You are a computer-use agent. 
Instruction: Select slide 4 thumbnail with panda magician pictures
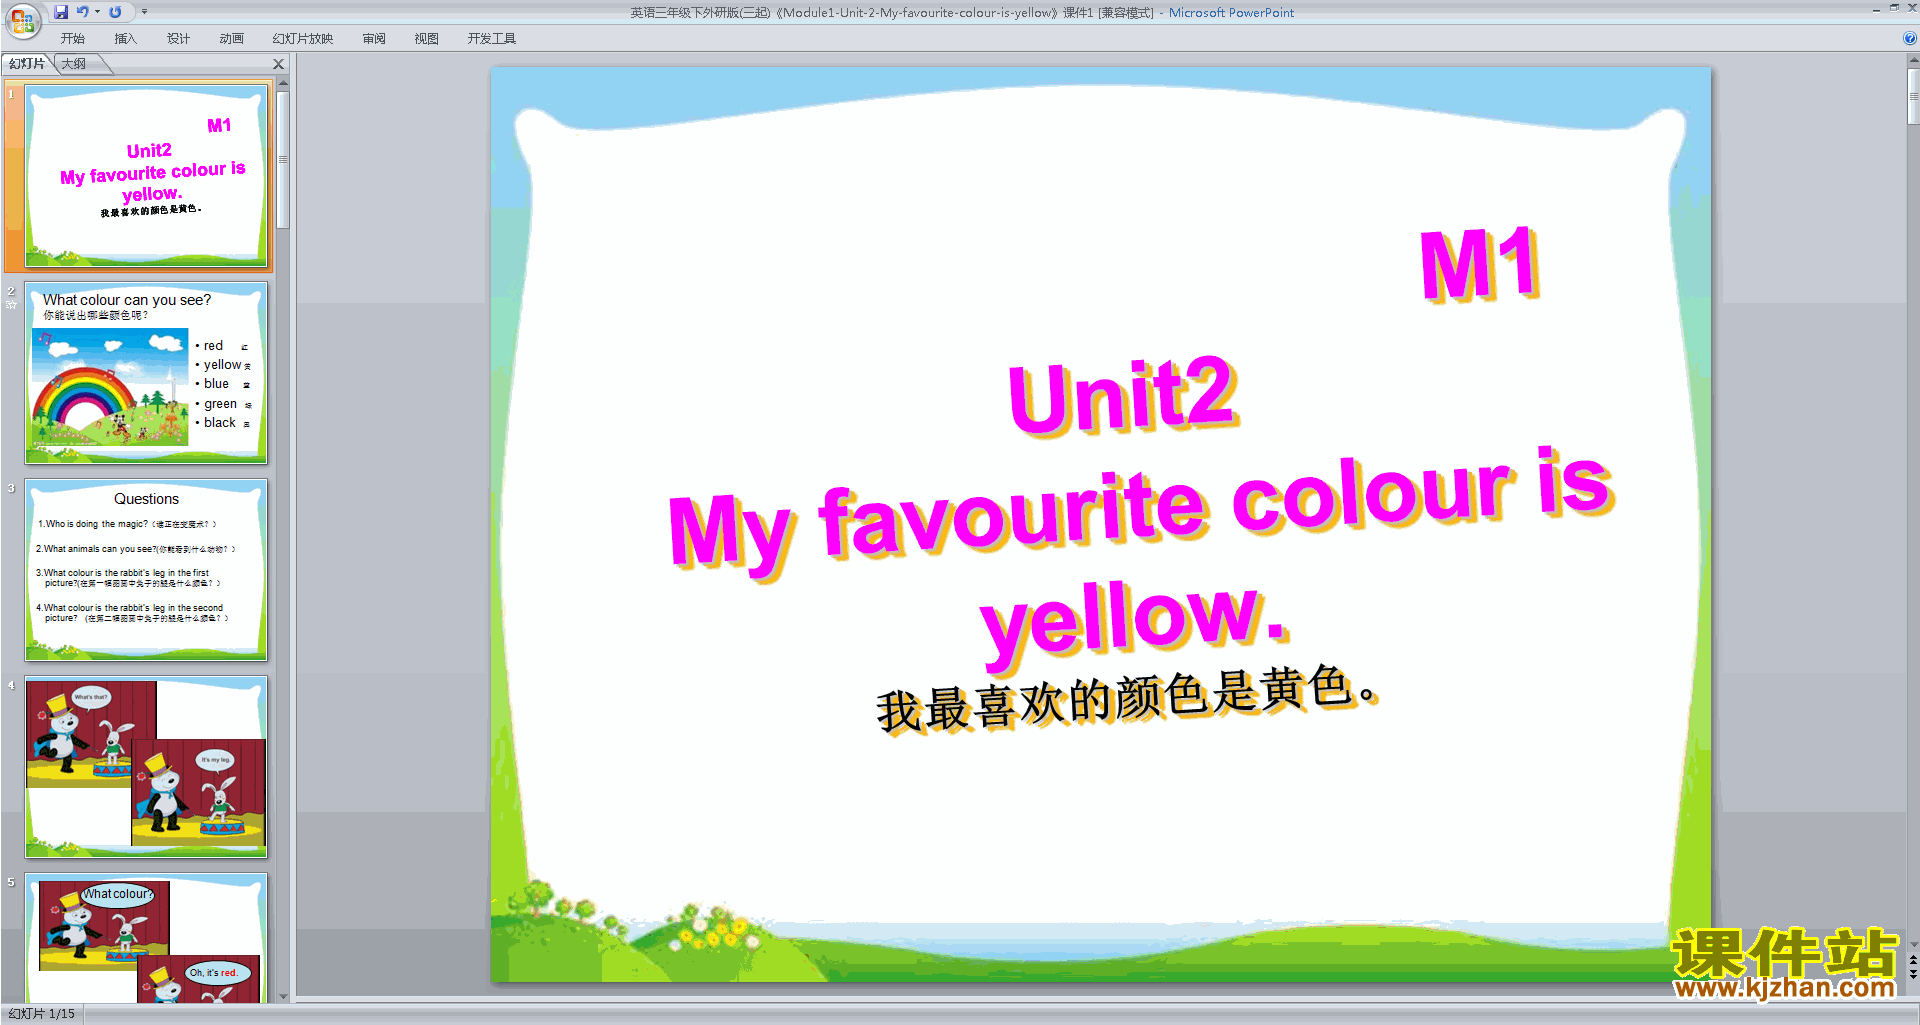pos(146,767)
